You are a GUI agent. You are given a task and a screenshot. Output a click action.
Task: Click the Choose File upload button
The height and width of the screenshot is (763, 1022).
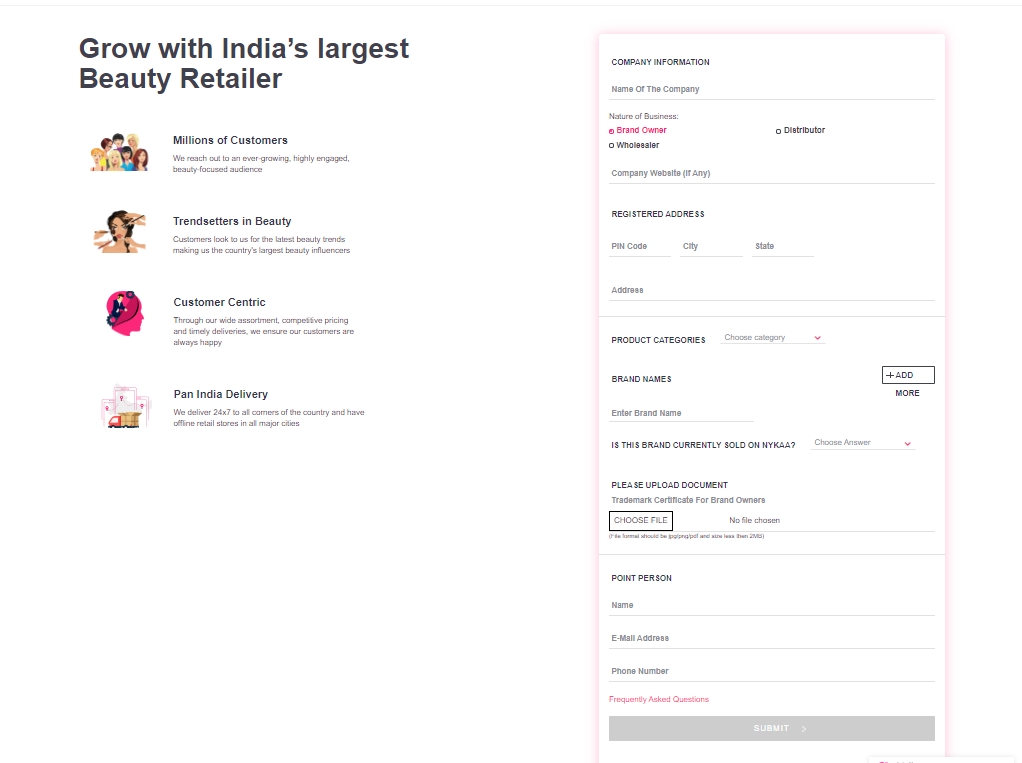(x=641, y=521)
